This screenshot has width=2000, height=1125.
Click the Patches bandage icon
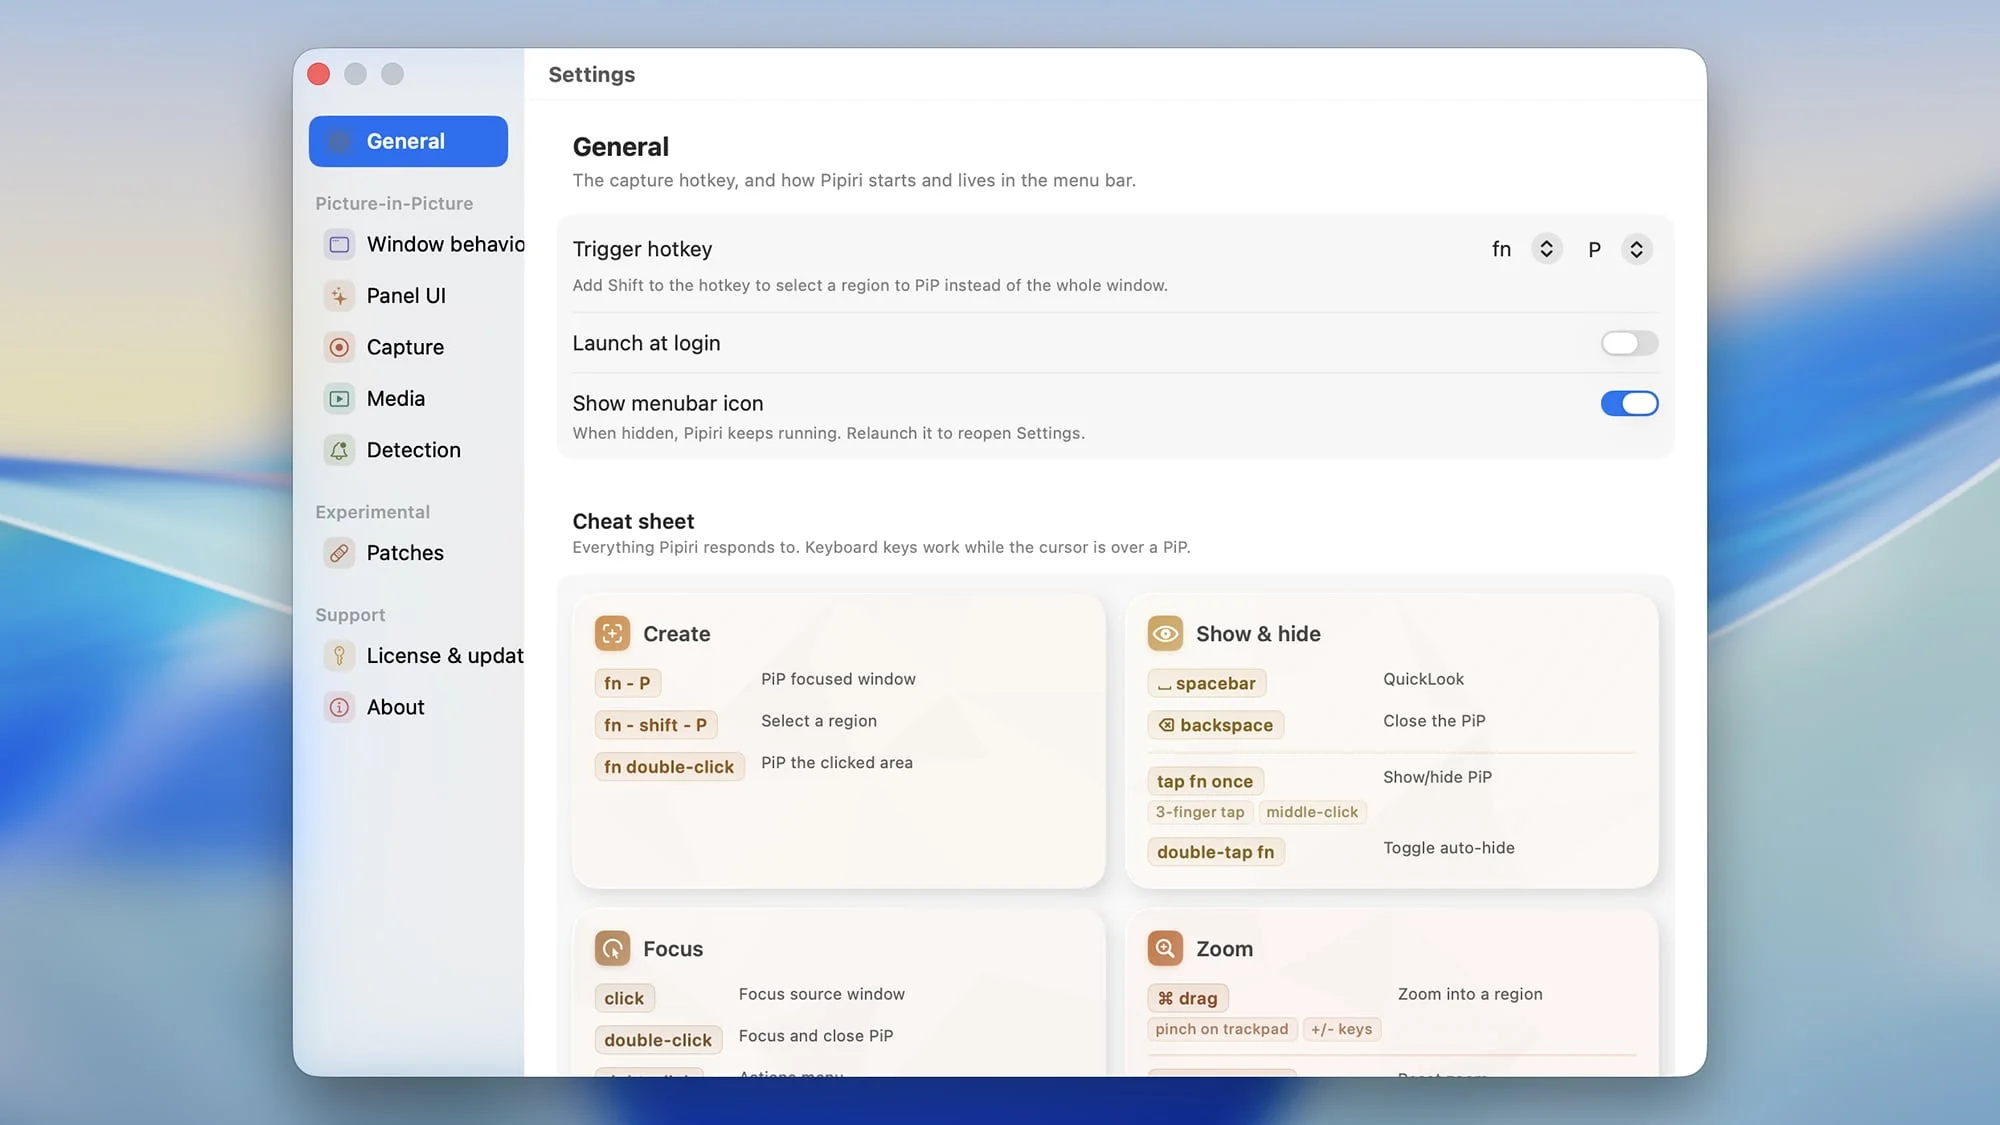tap(340, 553)
